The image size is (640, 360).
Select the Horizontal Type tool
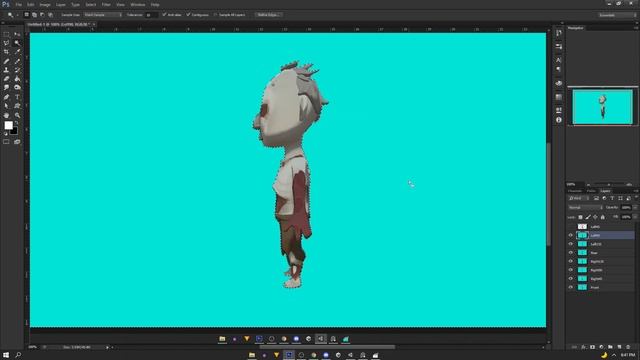coord(17,97)
